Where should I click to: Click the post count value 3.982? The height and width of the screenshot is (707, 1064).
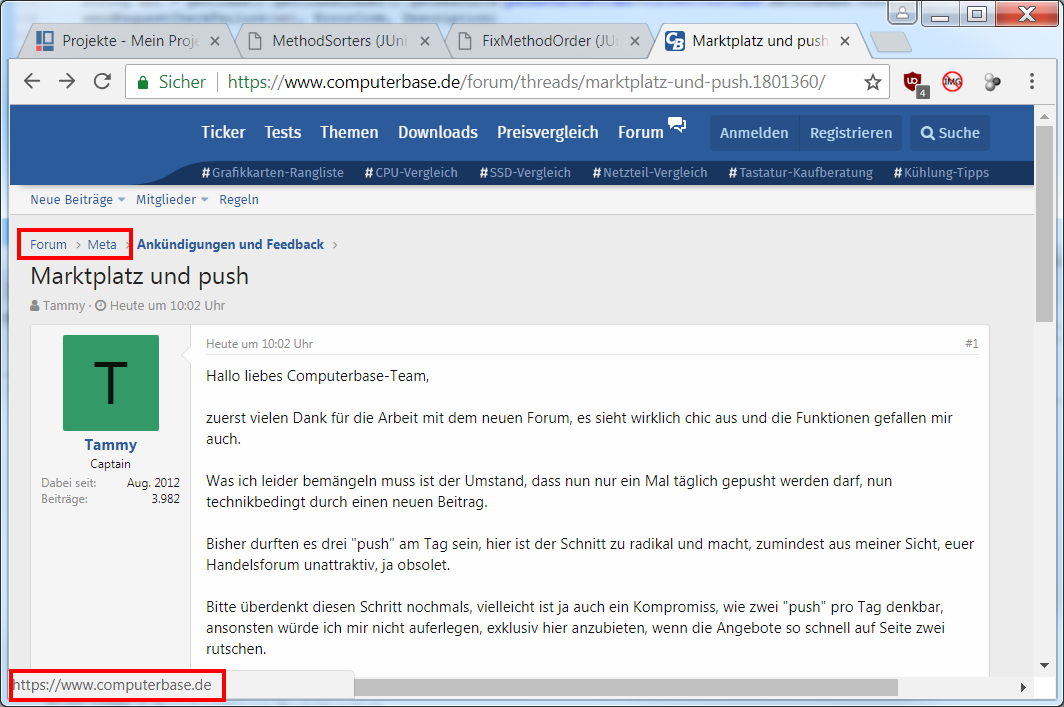pyautogui.click(x=166, y=499)
